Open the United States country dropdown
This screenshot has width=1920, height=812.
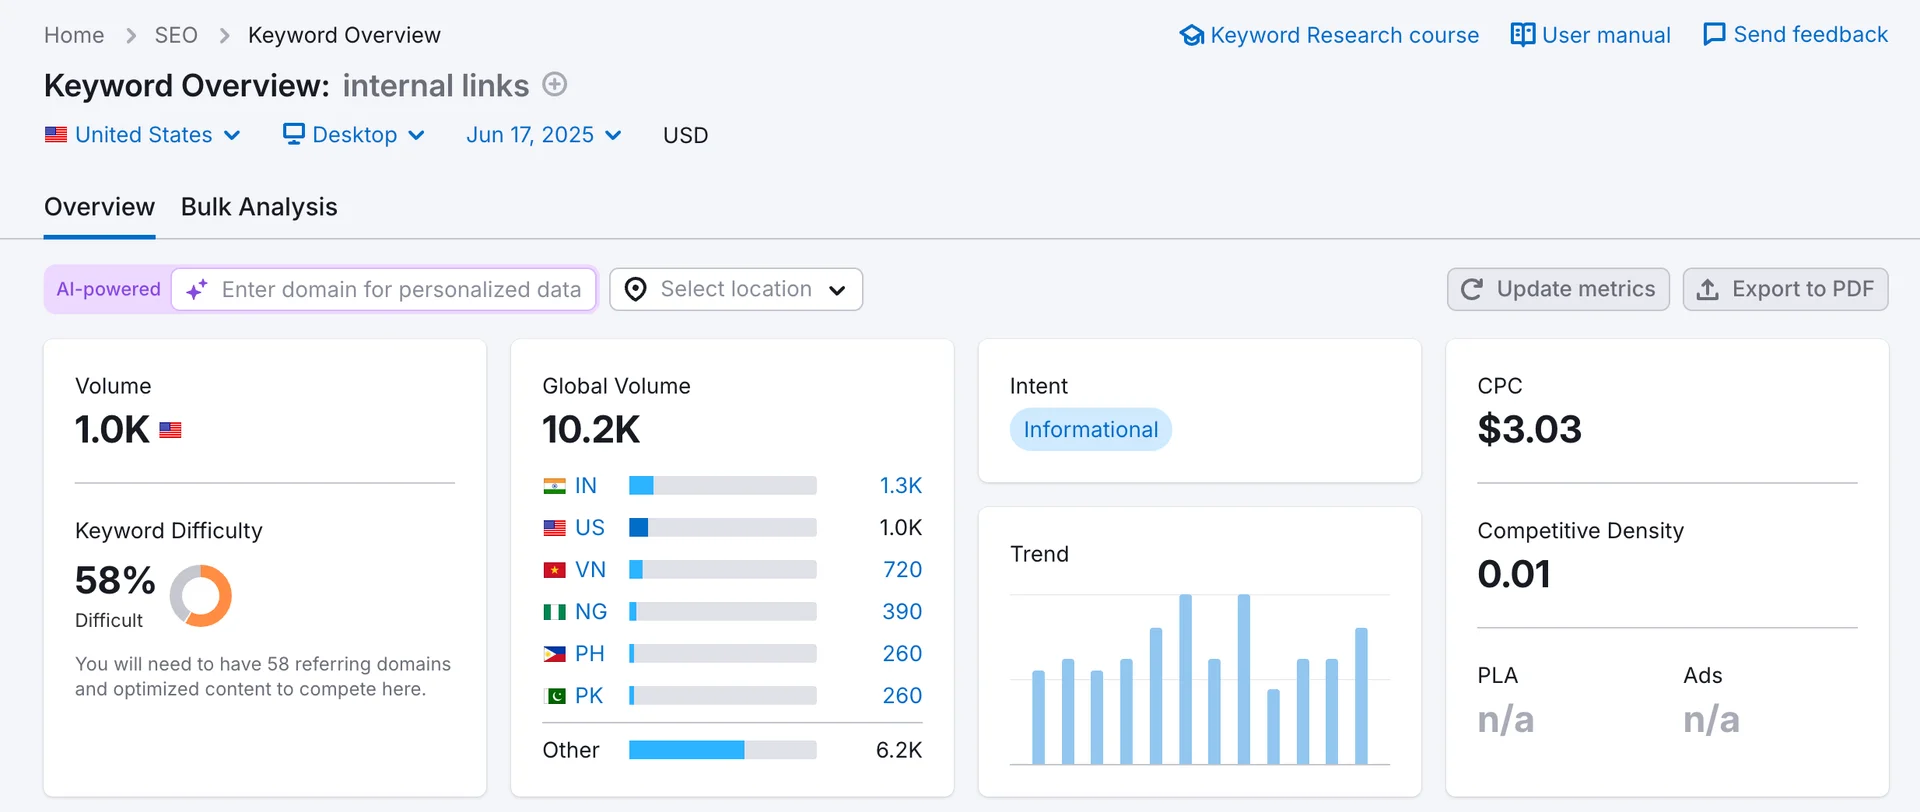tap(142, 134)
